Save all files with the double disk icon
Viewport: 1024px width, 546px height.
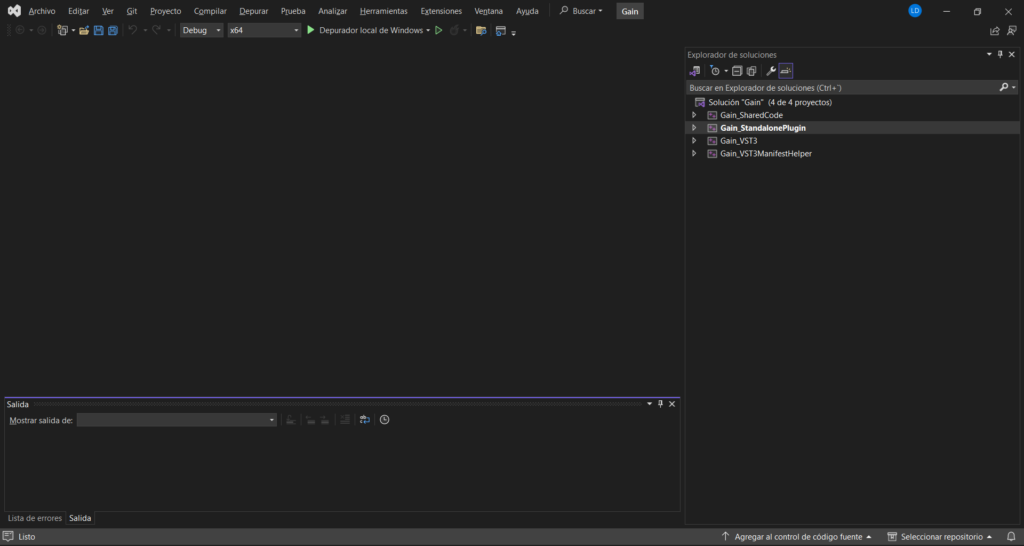[x=113, y=31]
